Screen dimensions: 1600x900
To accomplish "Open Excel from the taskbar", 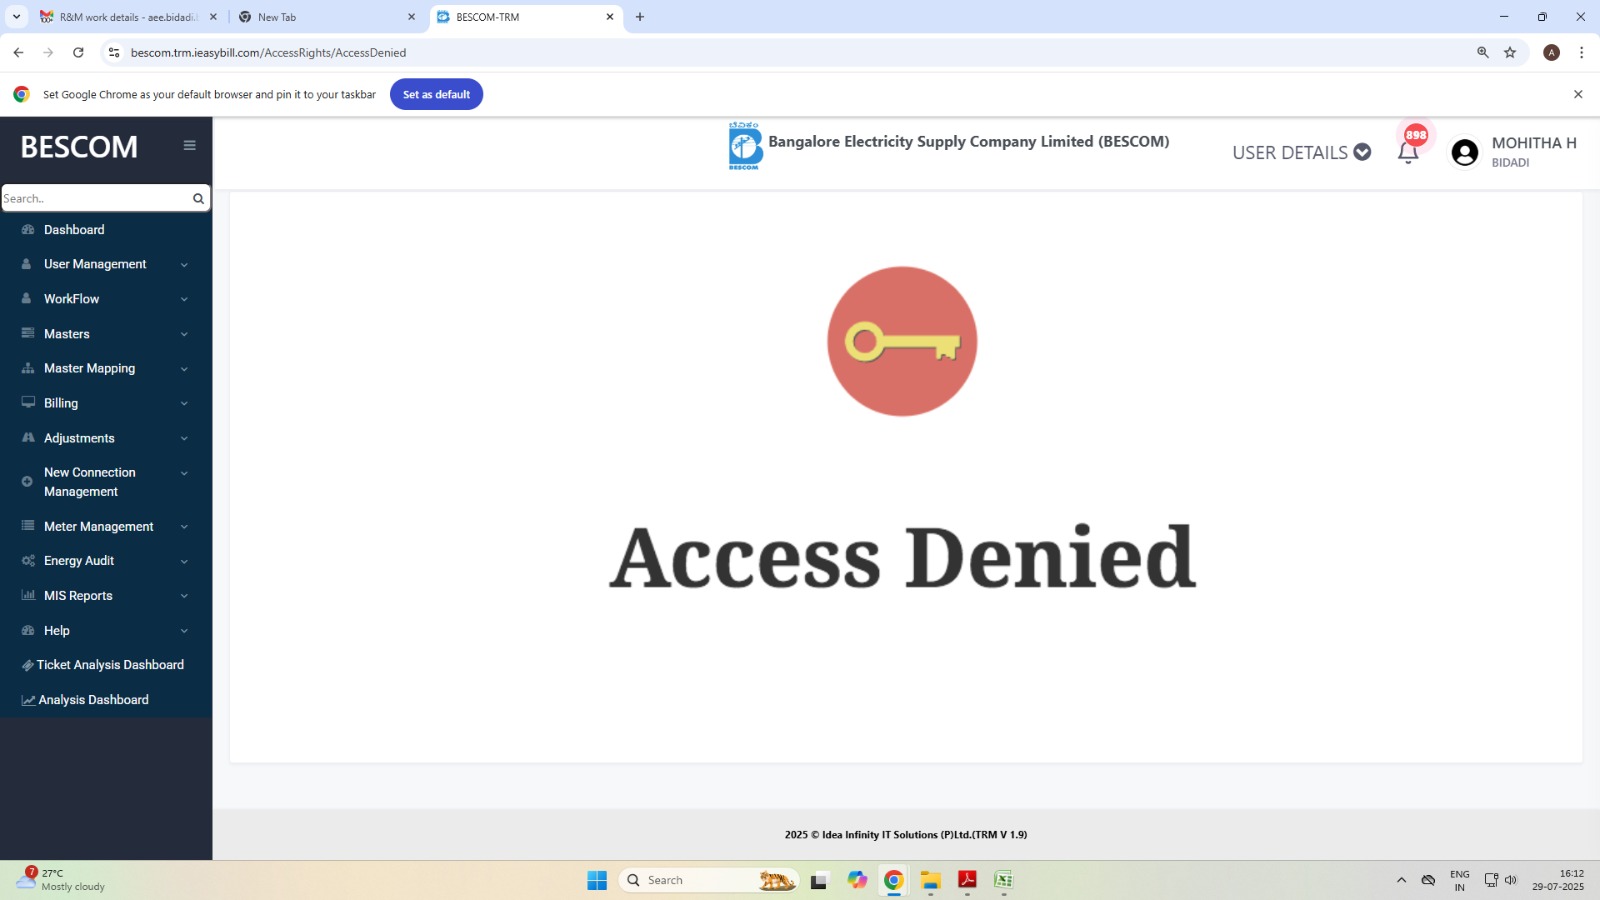I will pyautogui.click(x=1003, y=880).
